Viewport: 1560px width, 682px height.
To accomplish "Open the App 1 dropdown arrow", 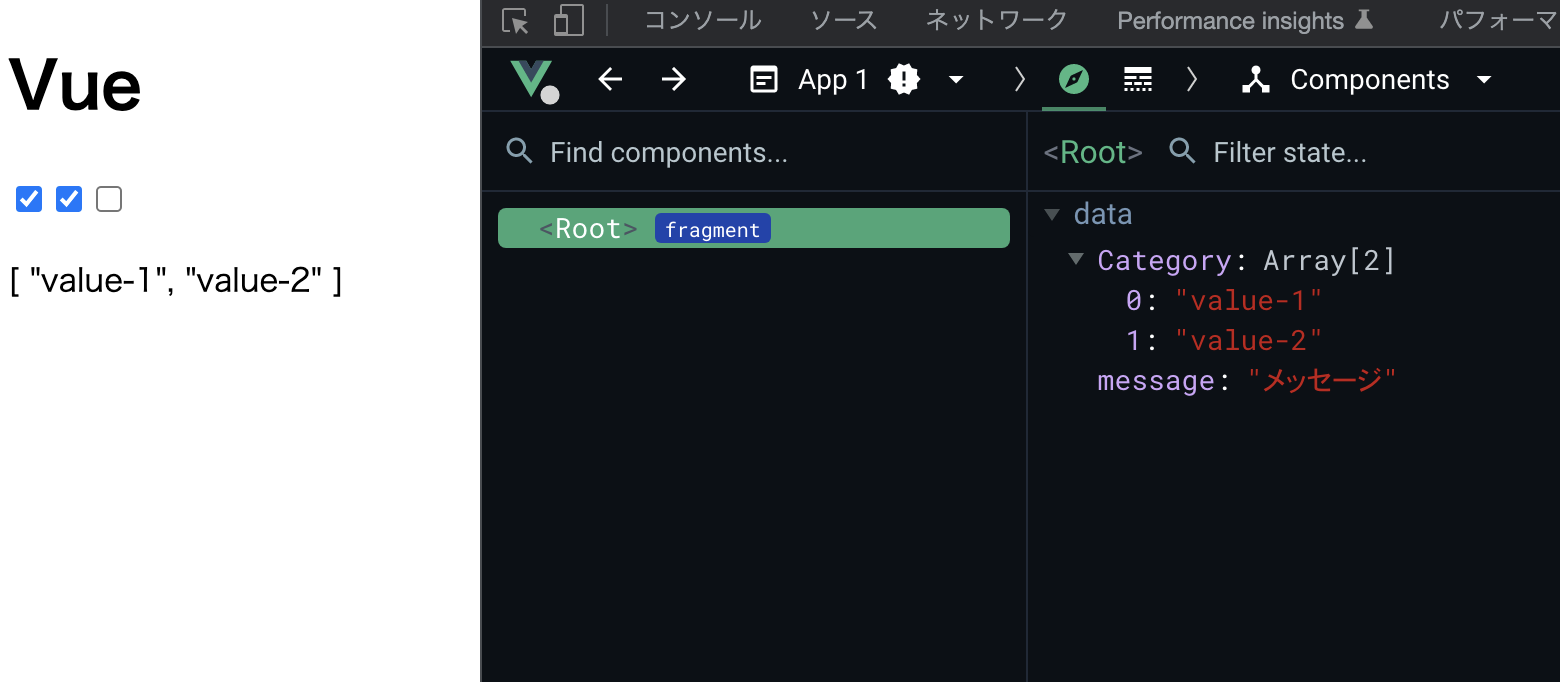I will (956, 80).
